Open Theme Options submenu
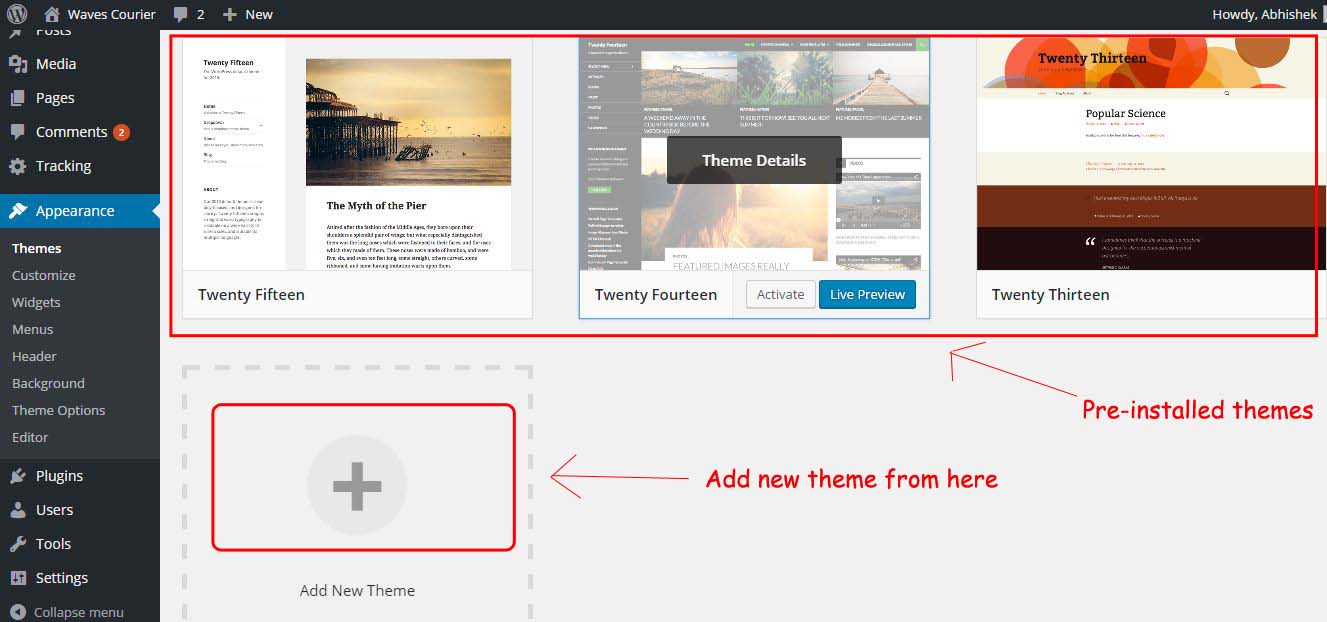Screen dimensions: 1327x622 (x=58, y=410)
